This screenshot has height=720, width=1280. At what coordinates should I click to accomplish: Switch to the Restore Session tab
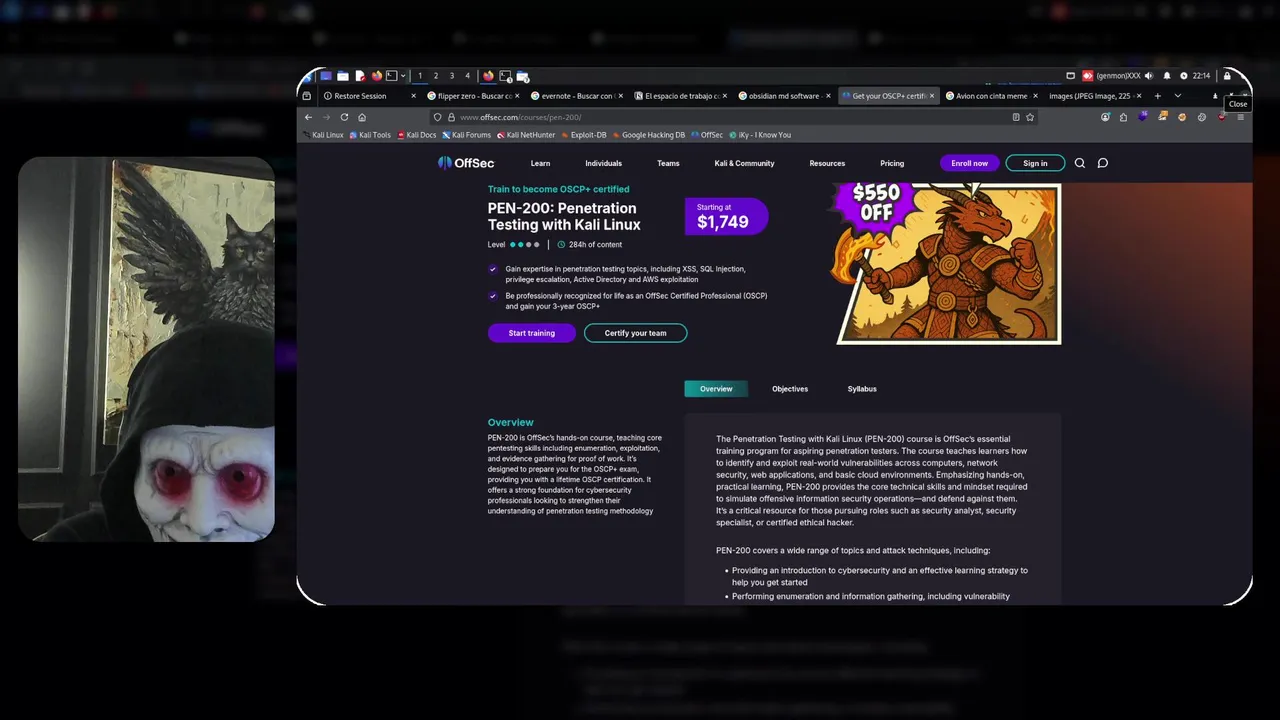[369, 96]
